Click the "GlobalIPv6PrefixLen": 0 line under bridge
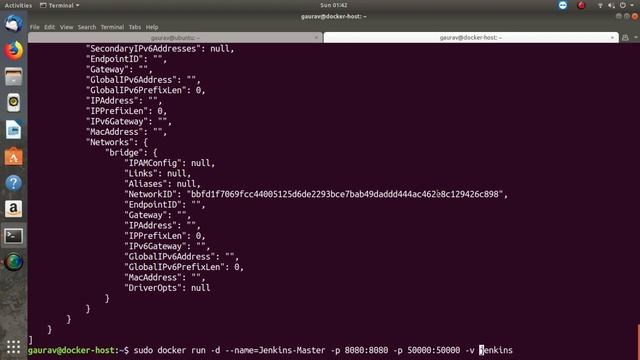Screen dimensions: 640x360 184,267
